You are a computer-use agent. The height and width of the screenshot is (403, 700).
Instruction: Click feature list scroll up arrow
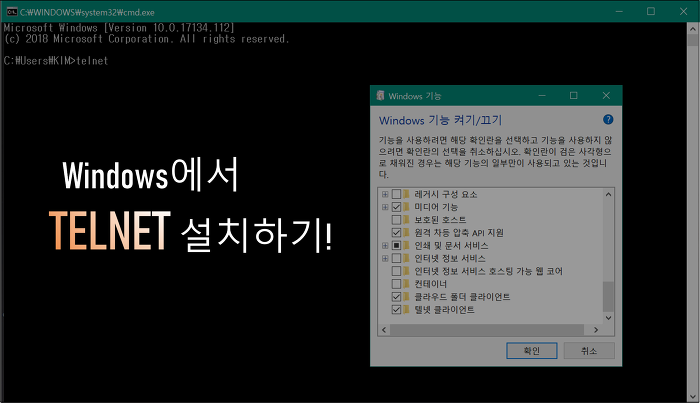608,194
